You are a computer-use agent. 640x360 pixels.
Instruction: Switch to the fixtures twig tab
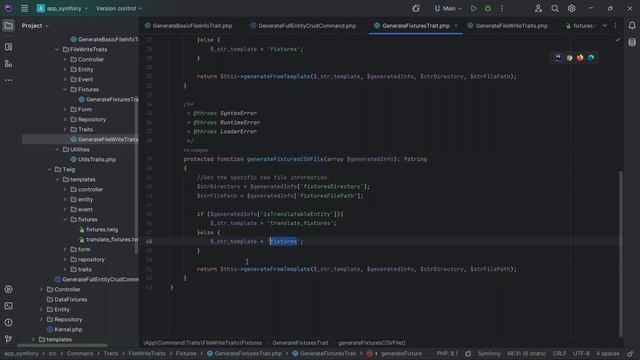click(x=580, y=26)
